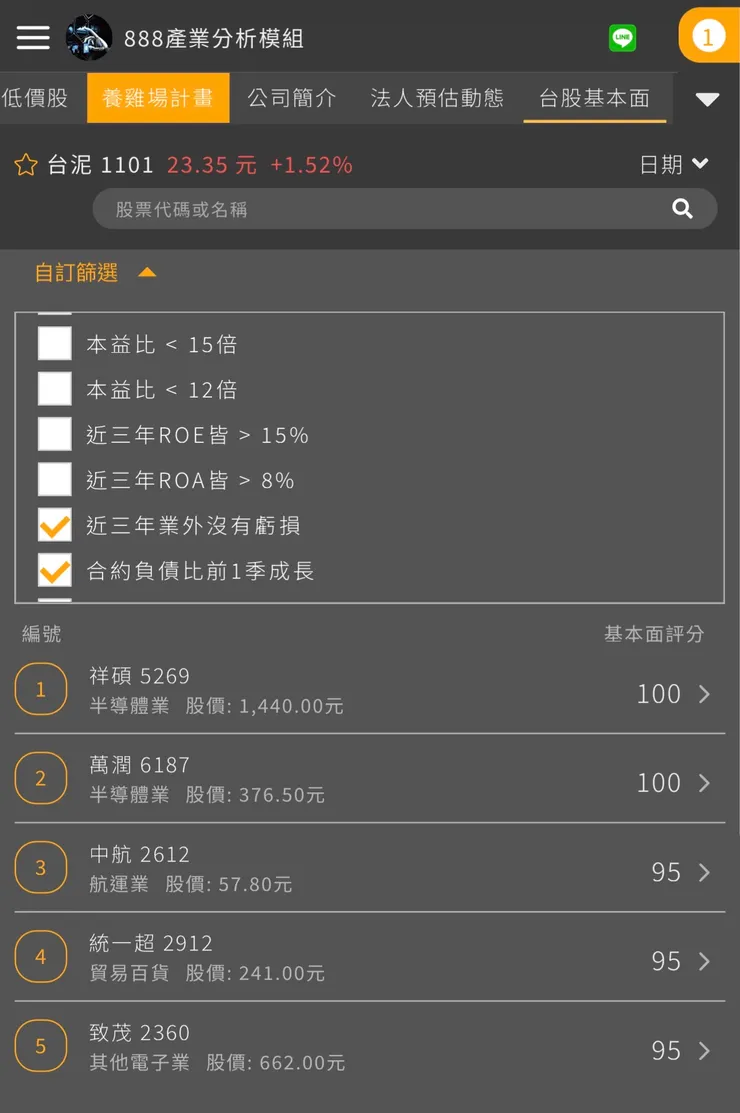Expand details for 祥碩 5269
This screenshot has width=740, height=1113.
(370, 689)
